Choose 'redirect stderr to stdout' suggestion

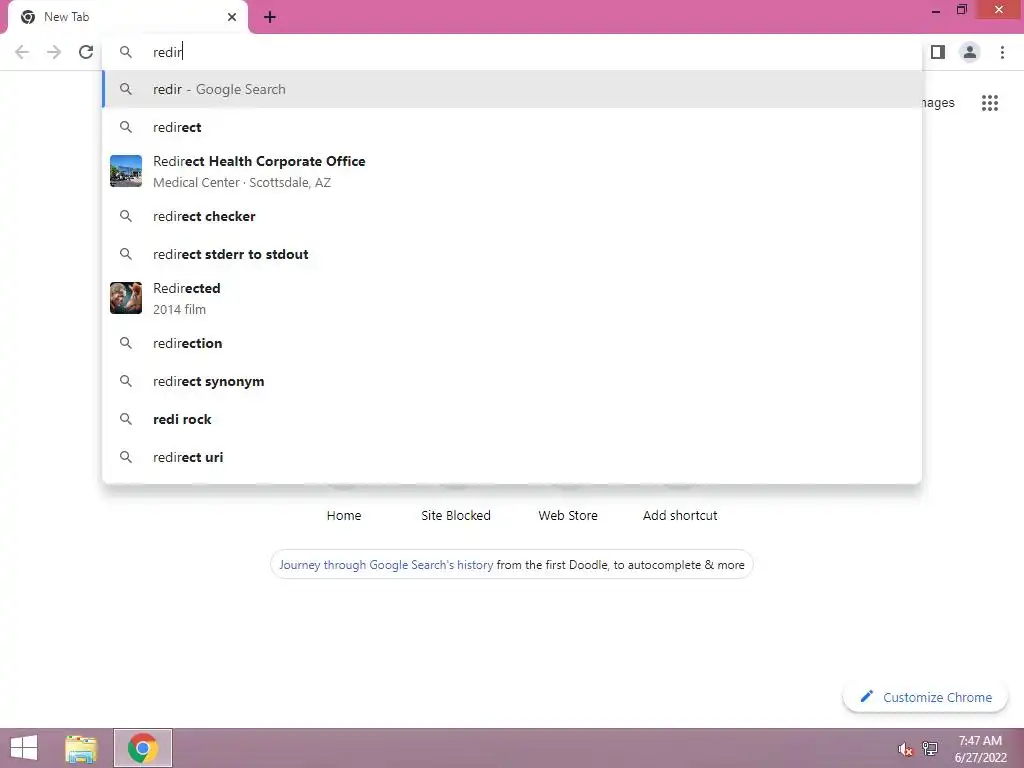(512, 254)
